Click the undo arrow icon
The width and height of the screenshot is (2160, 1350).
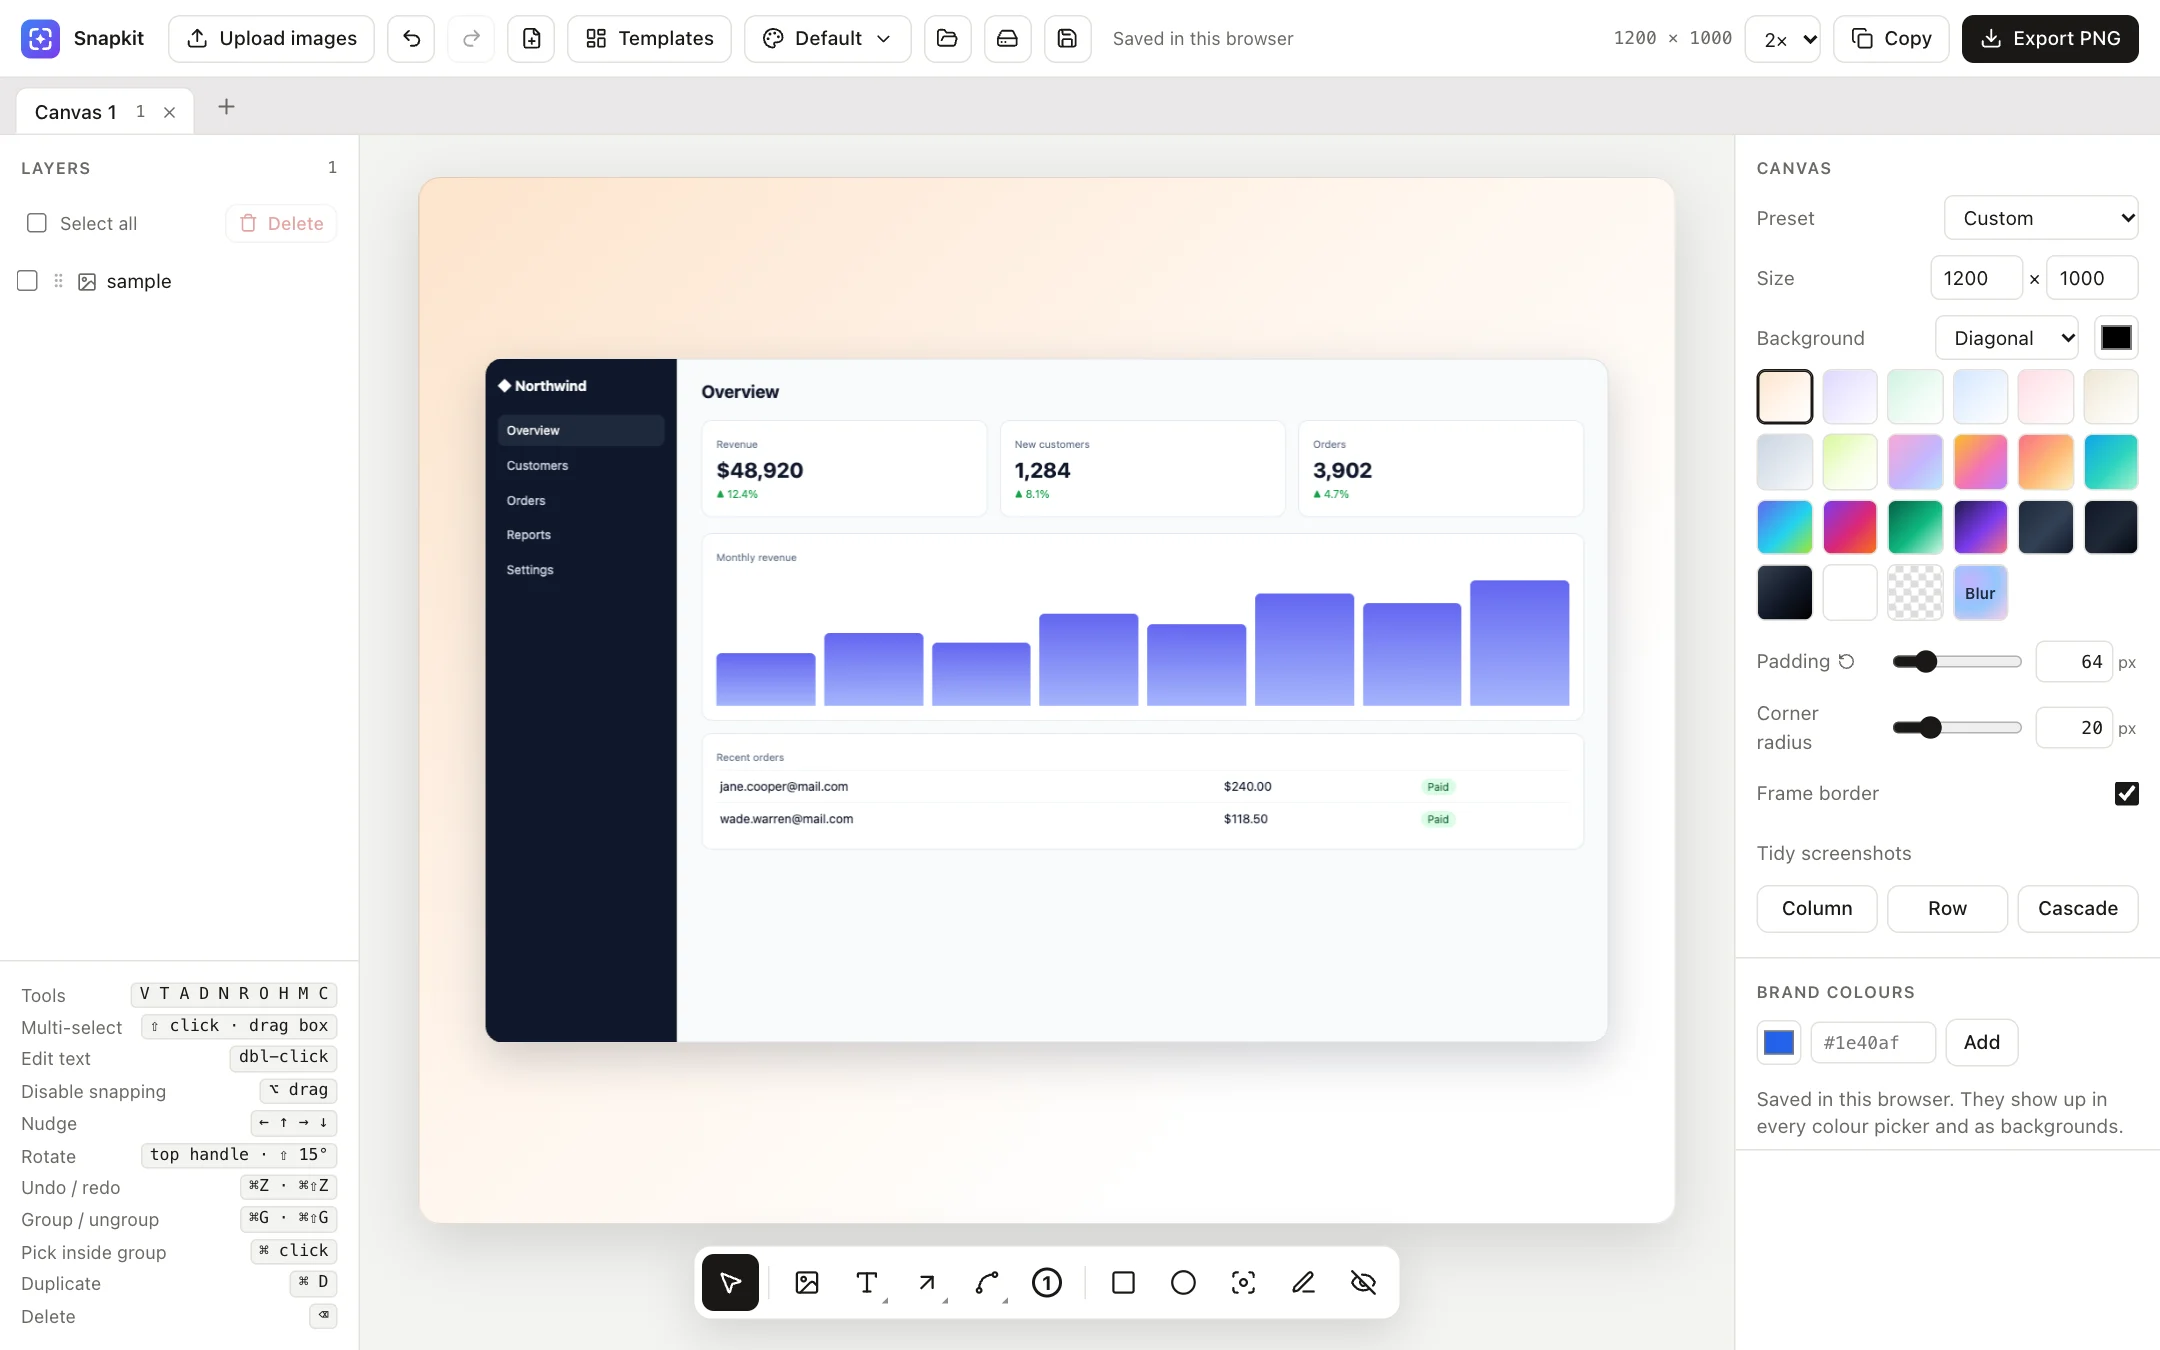411,38
